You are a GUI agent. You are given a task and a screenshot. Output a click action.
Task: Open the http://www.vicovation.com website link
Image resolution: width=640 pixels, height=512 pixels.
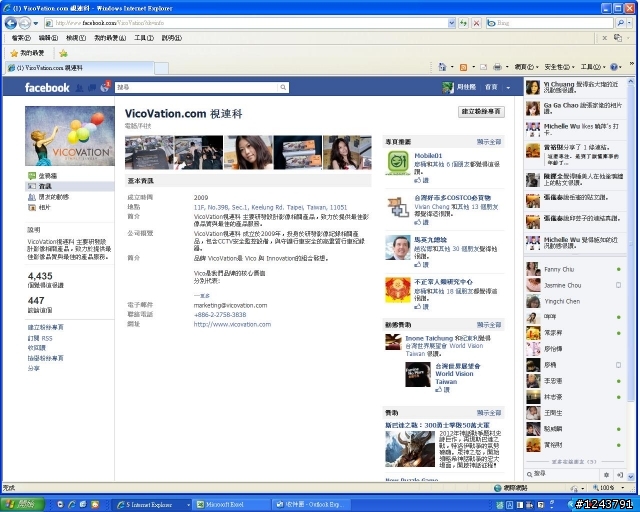pyautogui.click(x=232, y=324)
